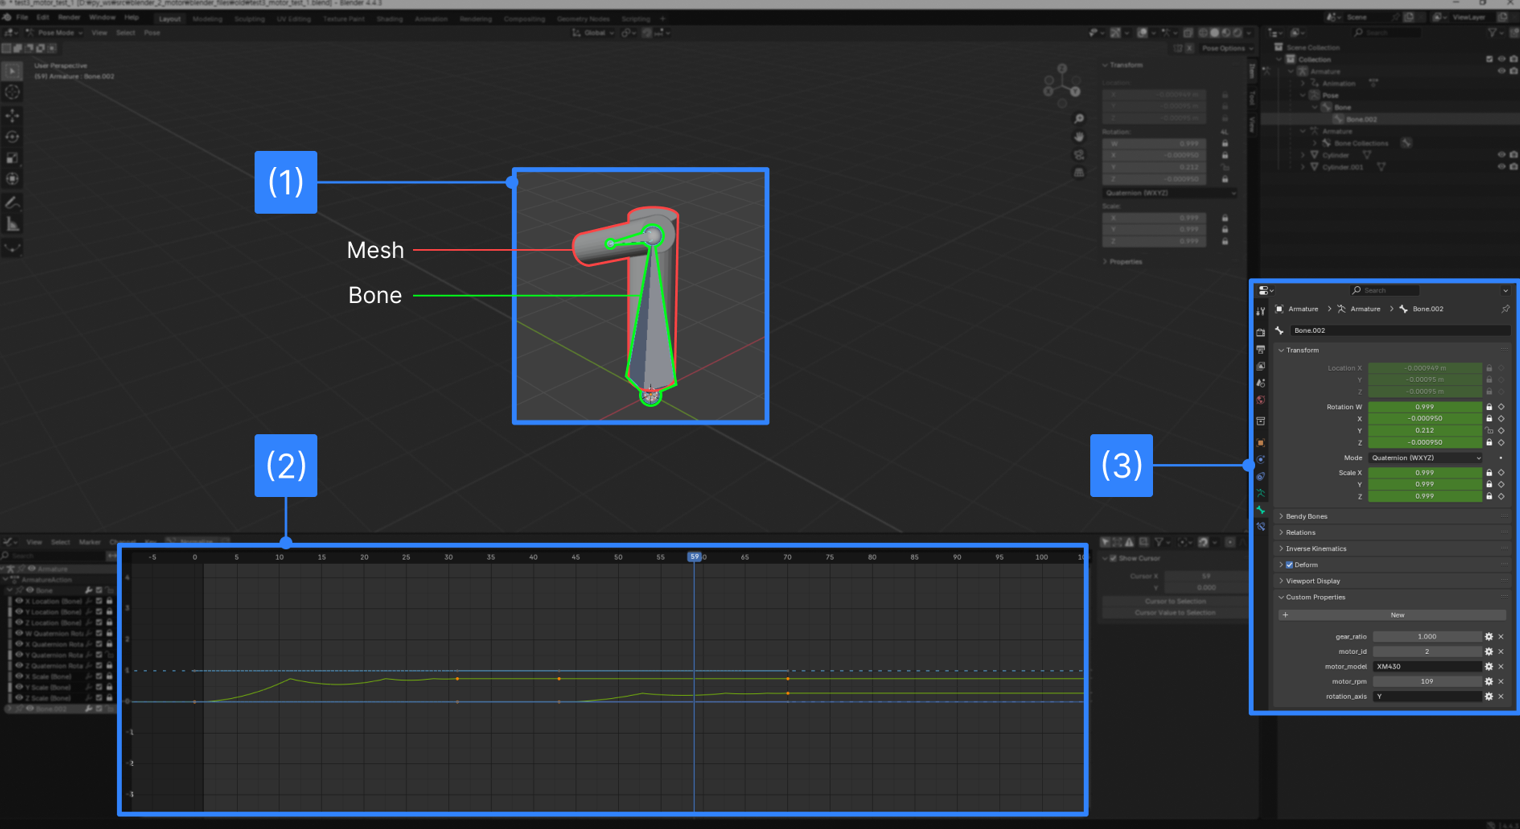Click the motor_id value slider field

1426,652
